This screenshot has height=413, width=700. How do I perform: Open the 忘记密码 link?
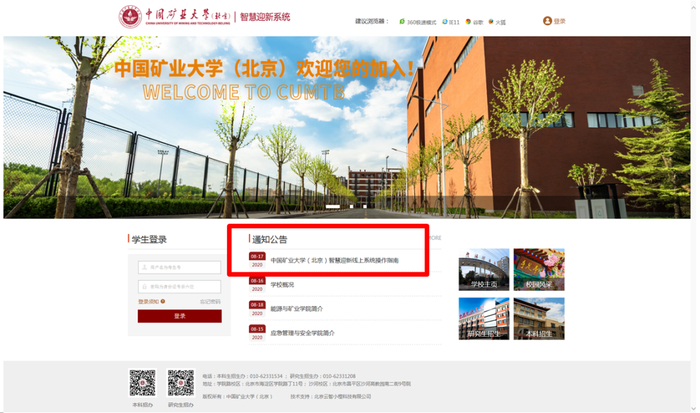[x=210, y=302]
